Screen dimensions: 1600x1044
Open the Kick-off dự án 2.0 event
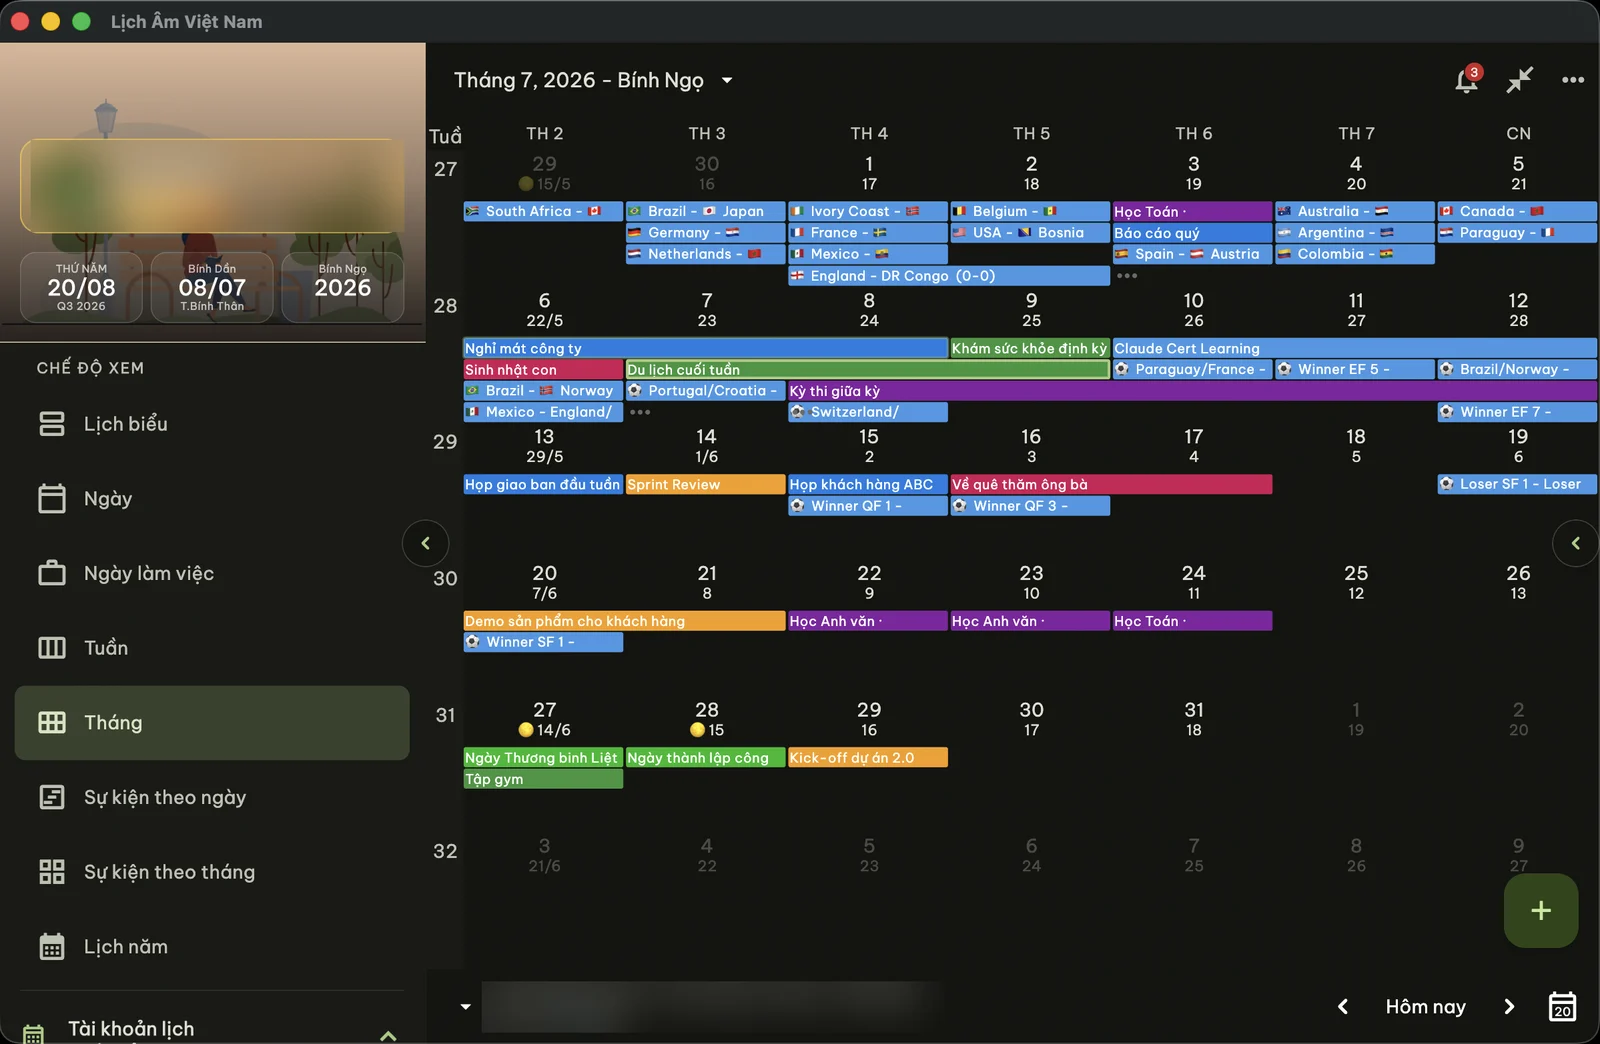pyautogui.click(x=868, y=758)
